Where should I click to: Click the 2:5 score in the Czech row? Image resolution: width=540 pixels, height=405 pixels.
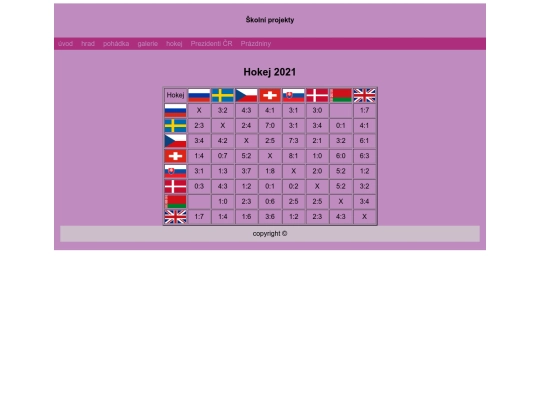pos(270,141)
